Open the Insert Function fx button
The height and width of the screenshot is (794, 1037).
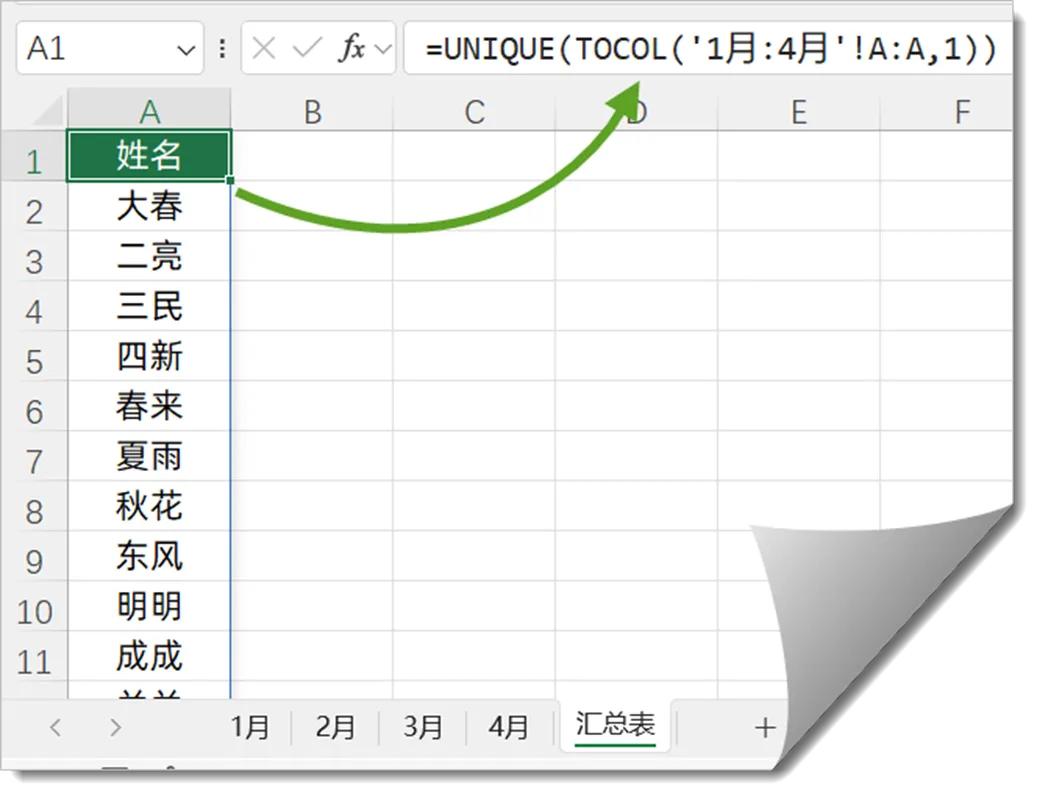(x=351, y=48)
